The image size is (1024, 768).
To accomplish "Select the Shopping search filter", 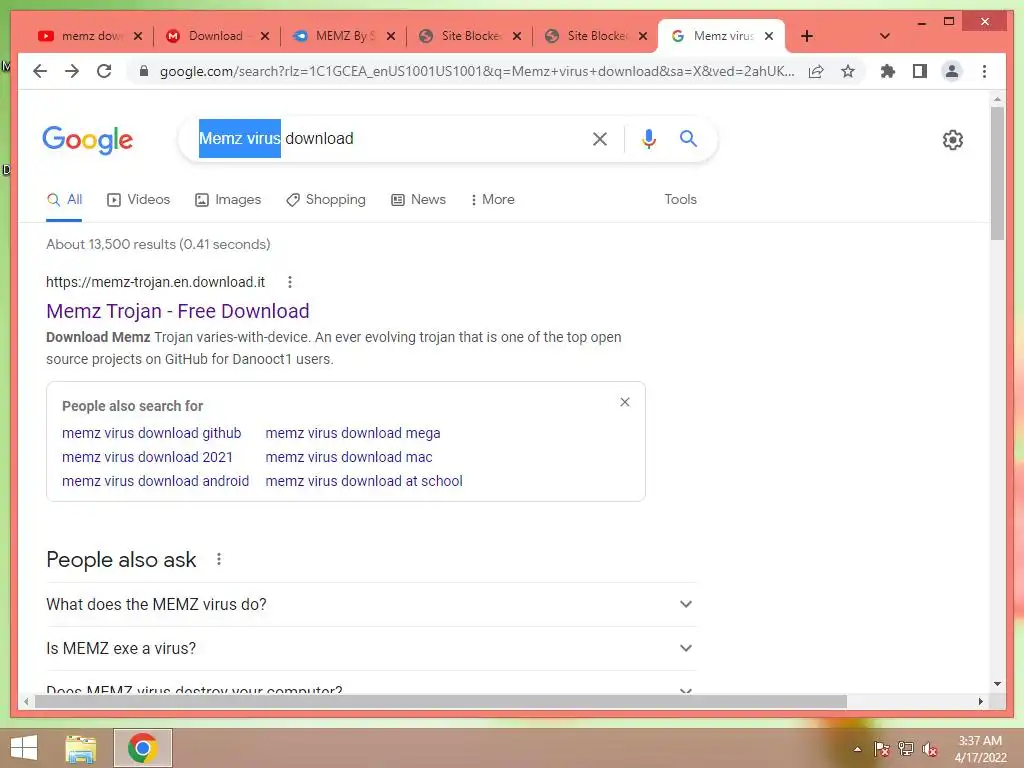I will click(326, 199).
